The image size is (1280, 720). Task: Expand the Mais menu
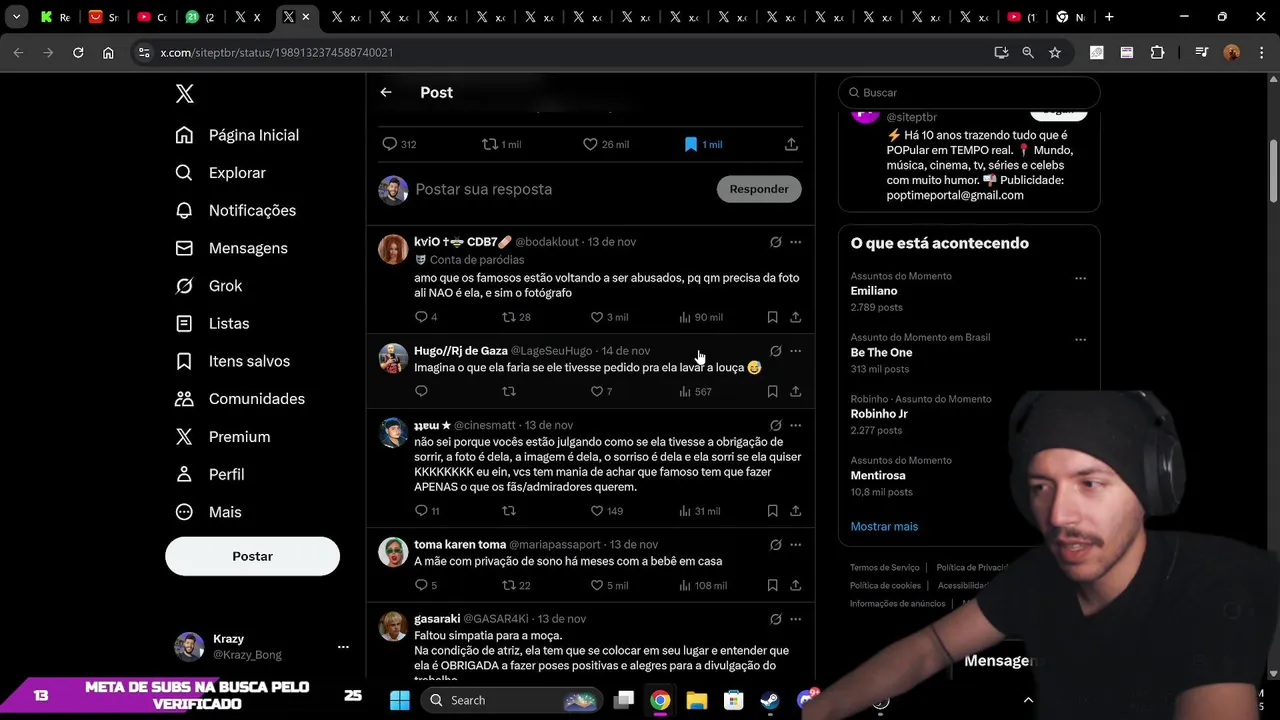tap(208, 512)
